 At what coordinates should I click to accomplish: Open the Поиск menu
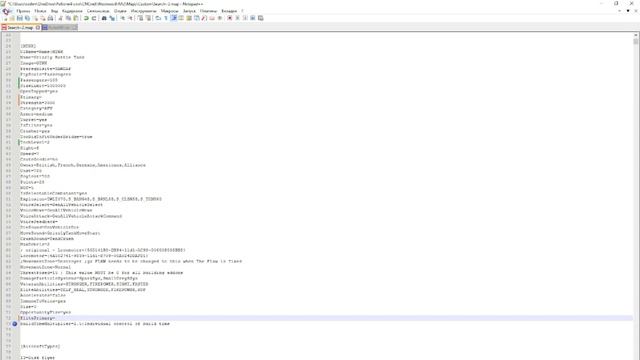(40, 11)
